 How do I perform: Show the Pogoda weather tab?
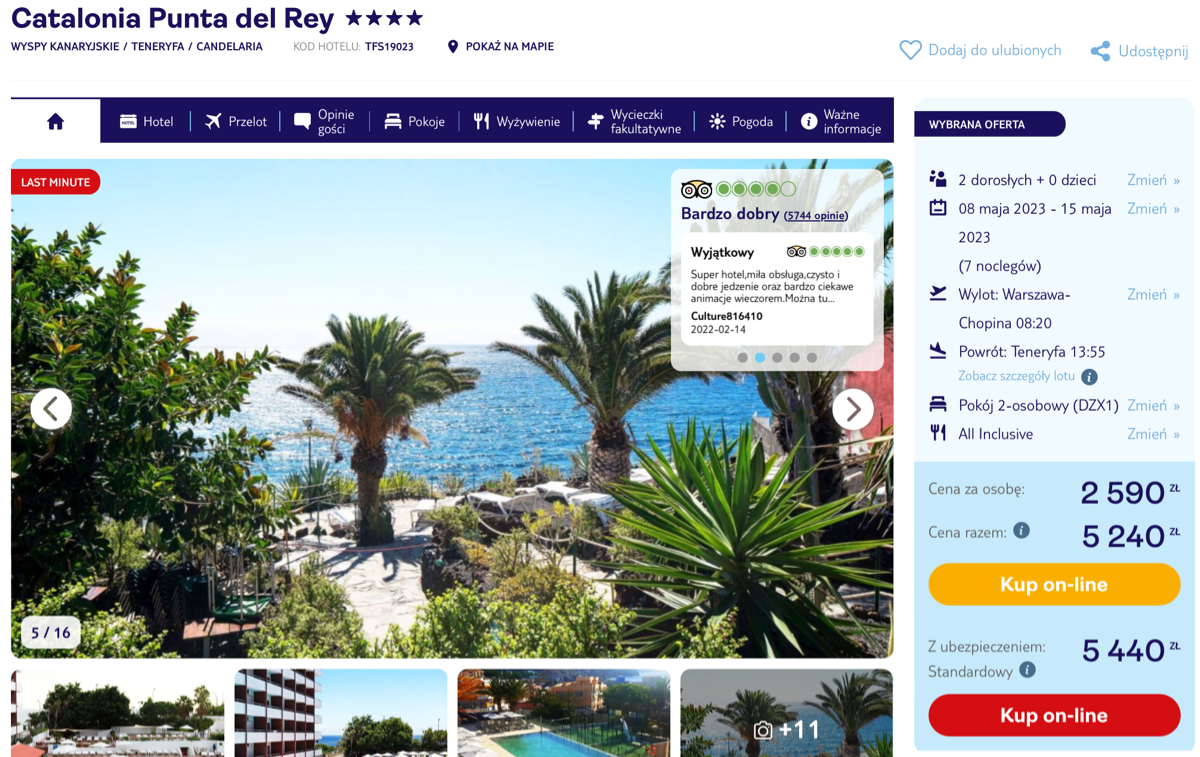(741, 121)
